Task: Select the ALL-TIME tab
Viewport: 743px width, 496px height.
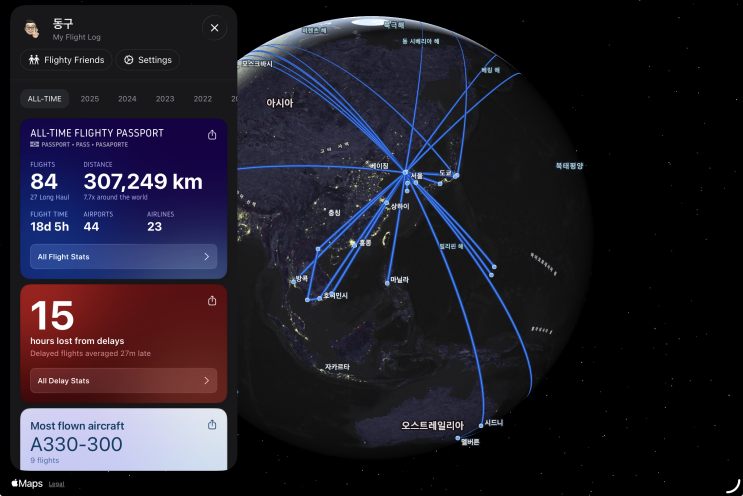Action: pyautogui.click(x=45, y=99)
